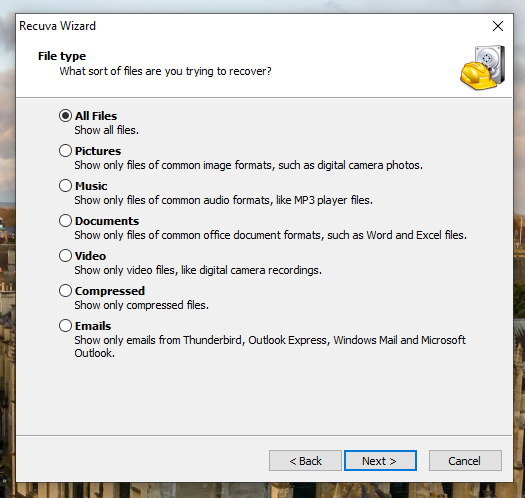Go to the next wizard step
Screen dimensions: 525x498
click(x=380, y=461)
